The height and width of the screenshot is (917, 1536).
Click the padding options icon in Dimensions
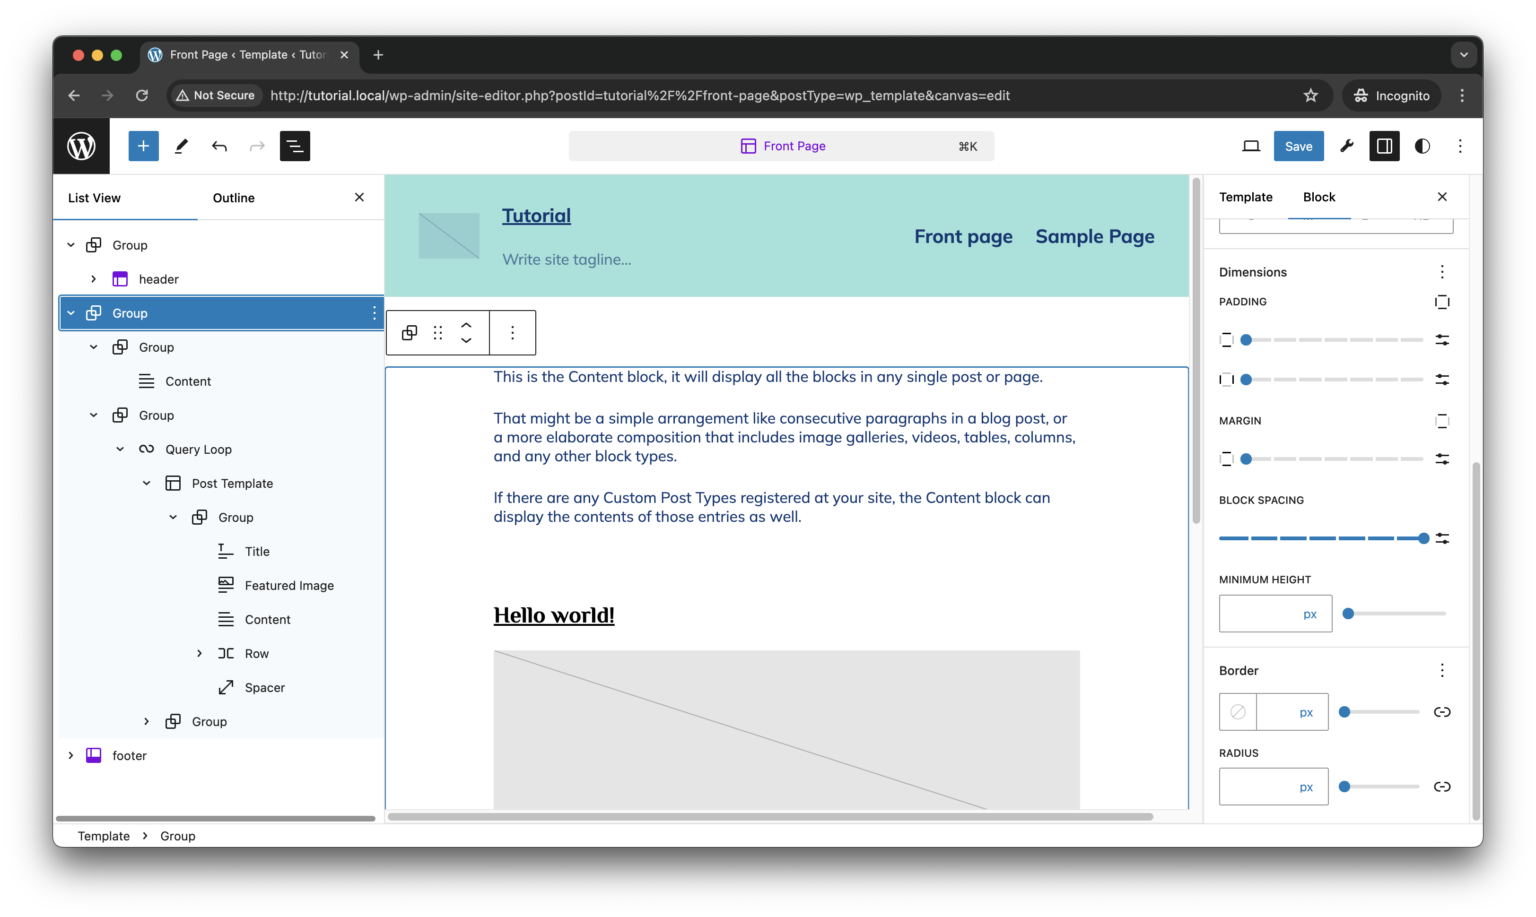pyautogui.click(x=1442, y=301)
